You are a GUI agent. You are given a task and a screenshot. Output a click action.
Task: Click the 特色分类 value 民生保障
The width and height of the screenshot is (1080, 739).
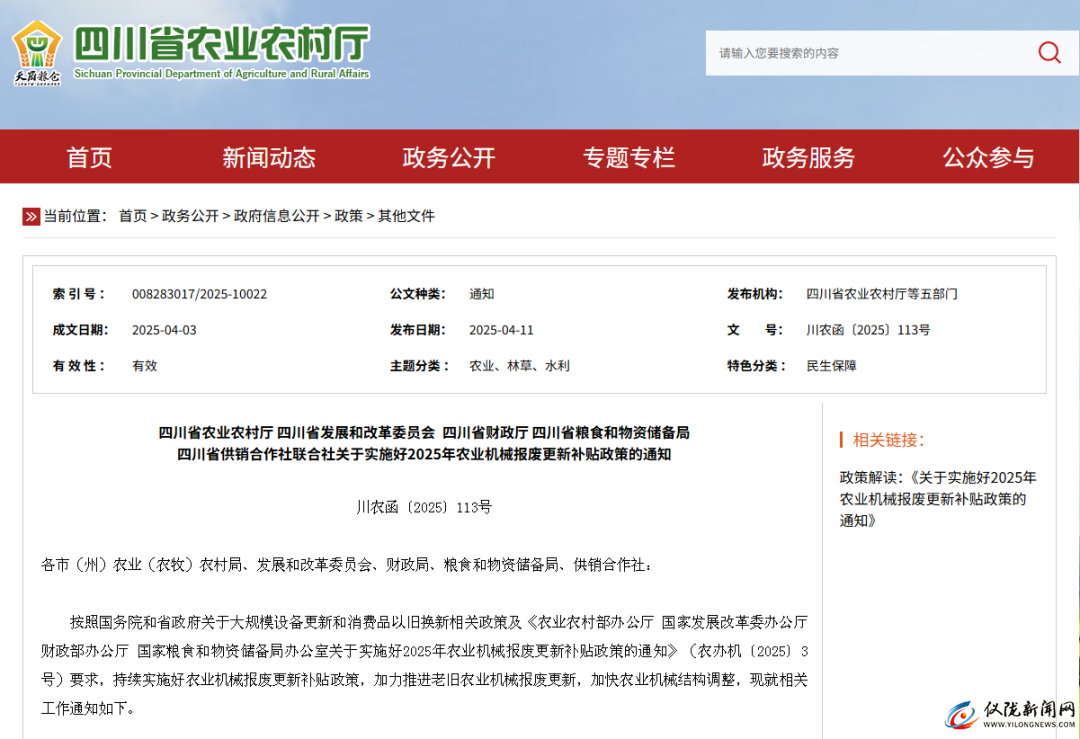(x=831, y=366)
